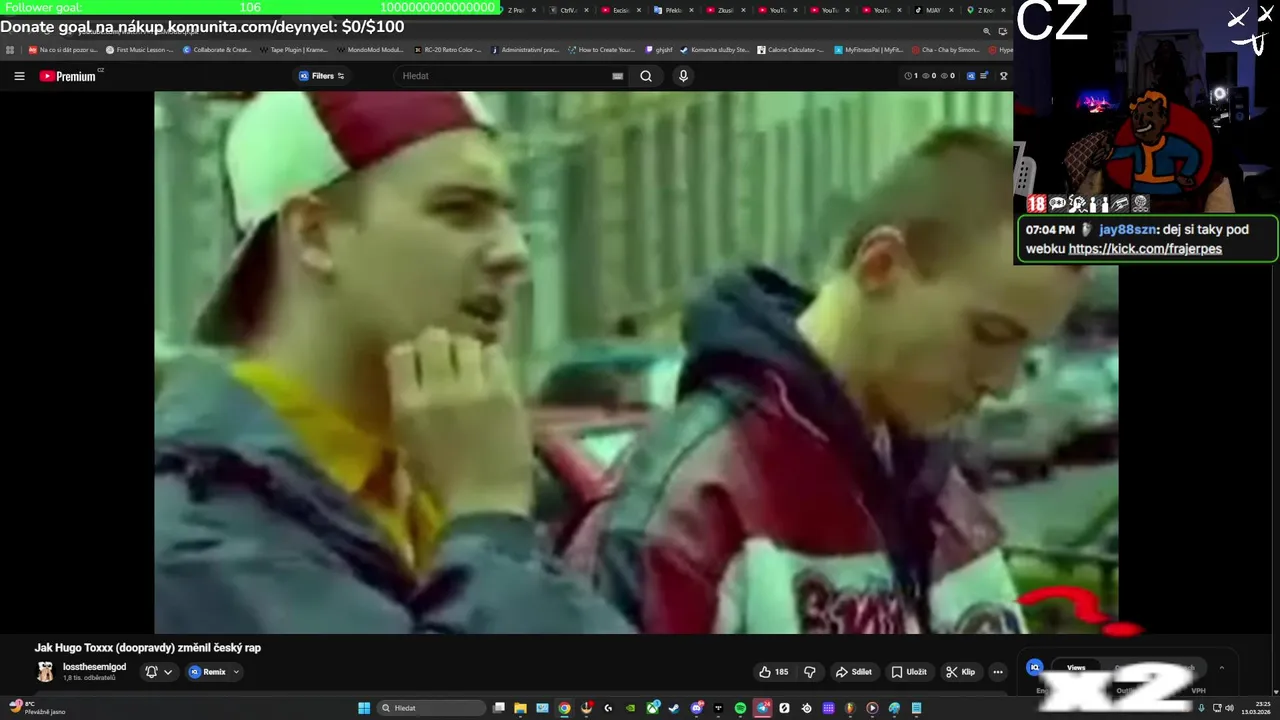1280x720 pixels.
Task: Expand the Remix dropdown arrow
Action: [x=236, y=672]
